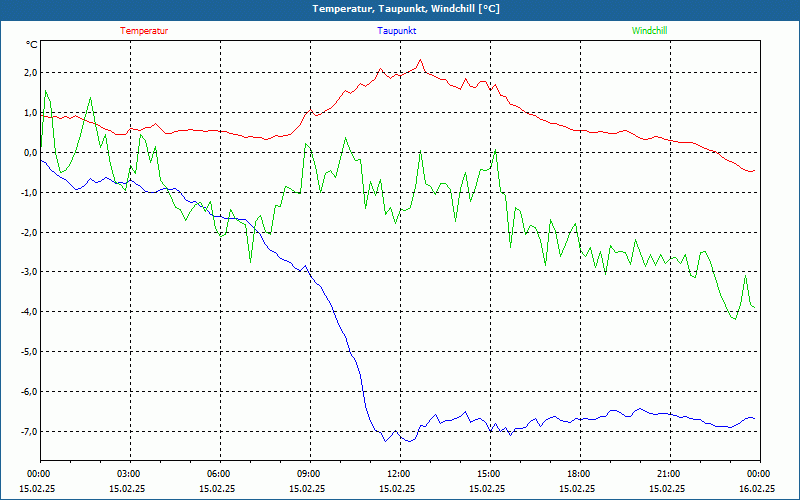Screen dimensions: 800x500
Task: Click the -3,0 y-axis value
Action: tap(30, 272)
